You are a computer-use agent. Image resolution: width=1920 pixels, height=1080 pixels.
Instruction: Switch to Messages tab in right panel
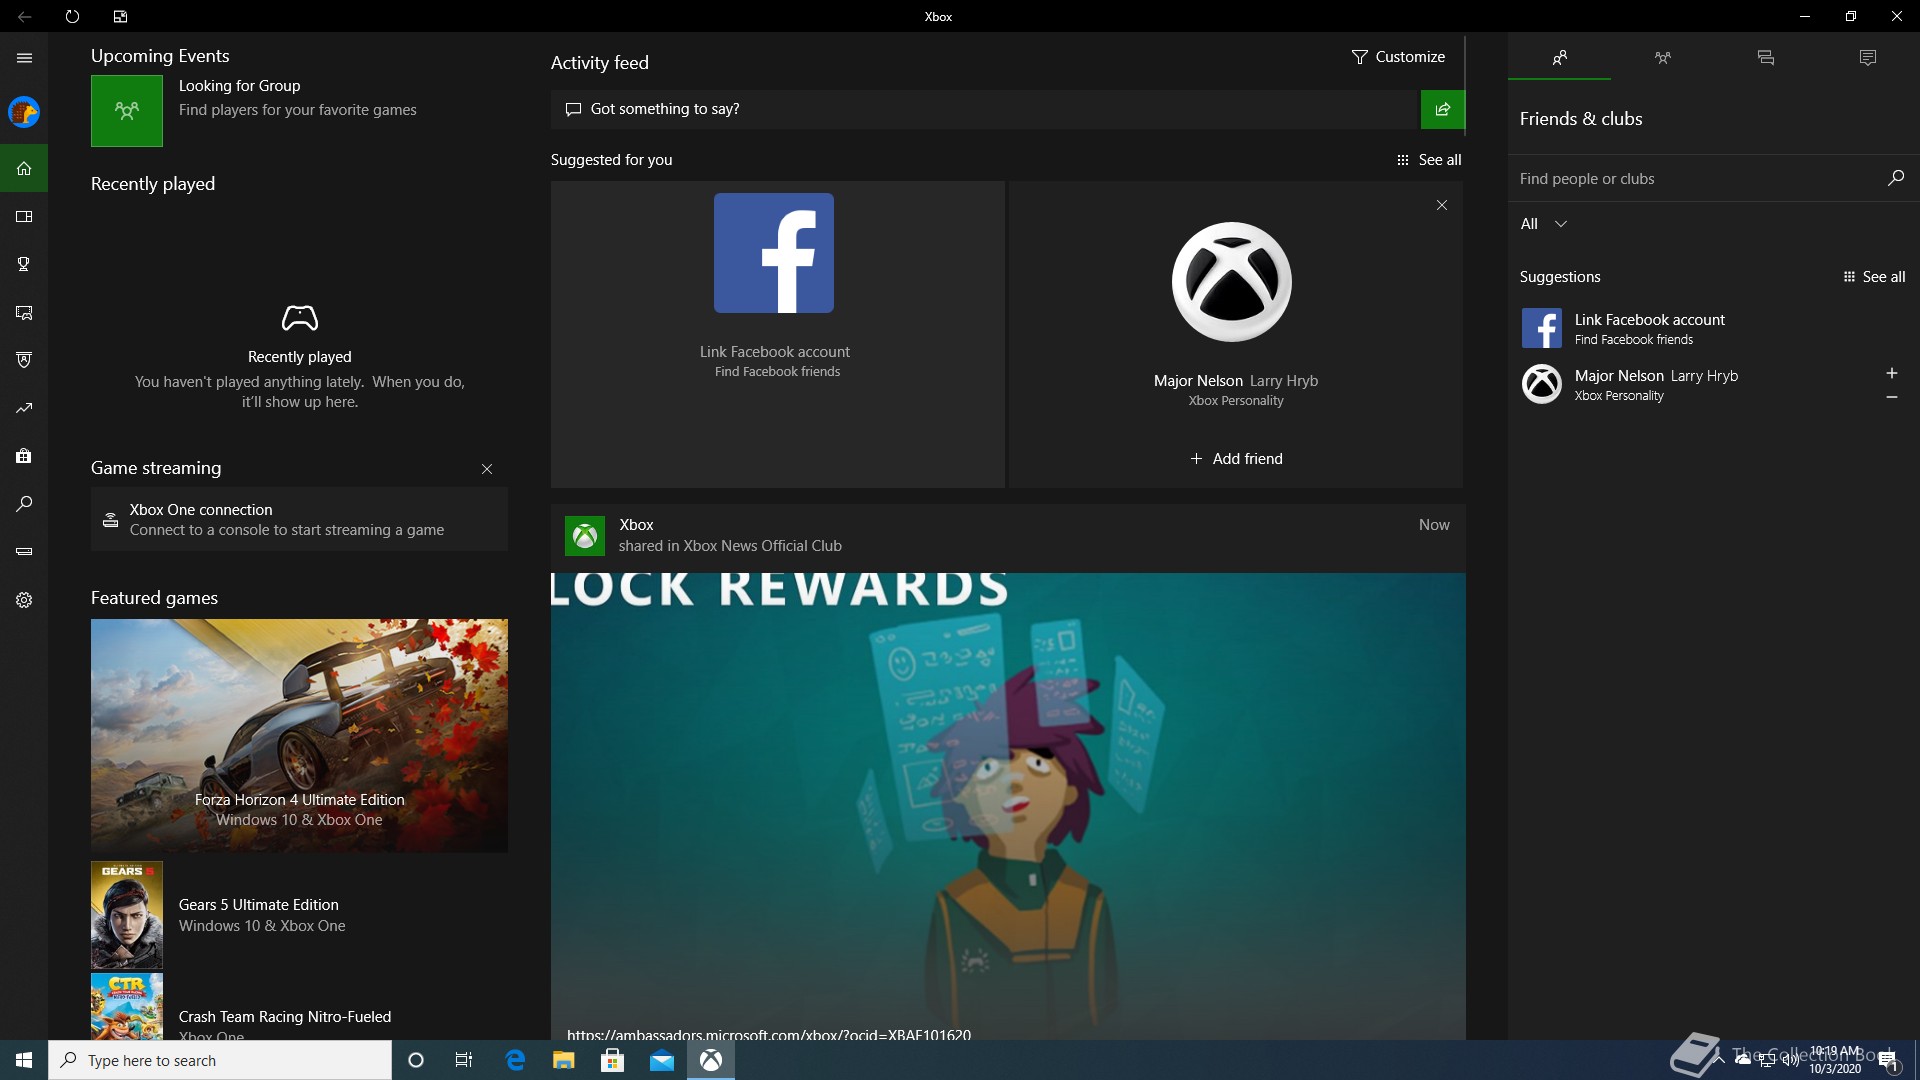click(1765, 58)
